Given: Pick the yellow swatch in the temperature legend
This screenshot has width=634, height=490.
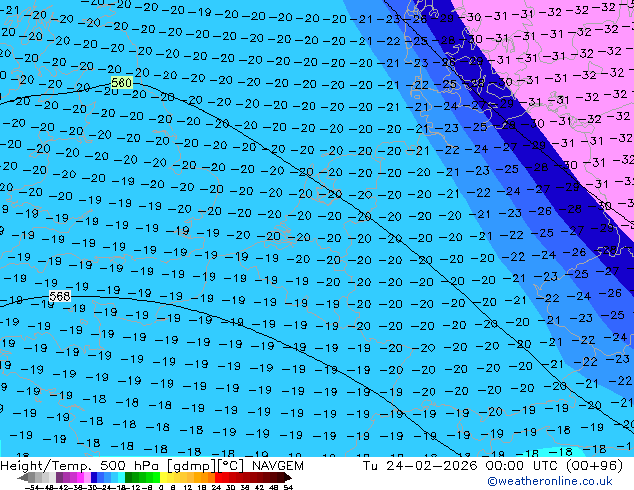Looking at the screenshot, I should 164,477.
